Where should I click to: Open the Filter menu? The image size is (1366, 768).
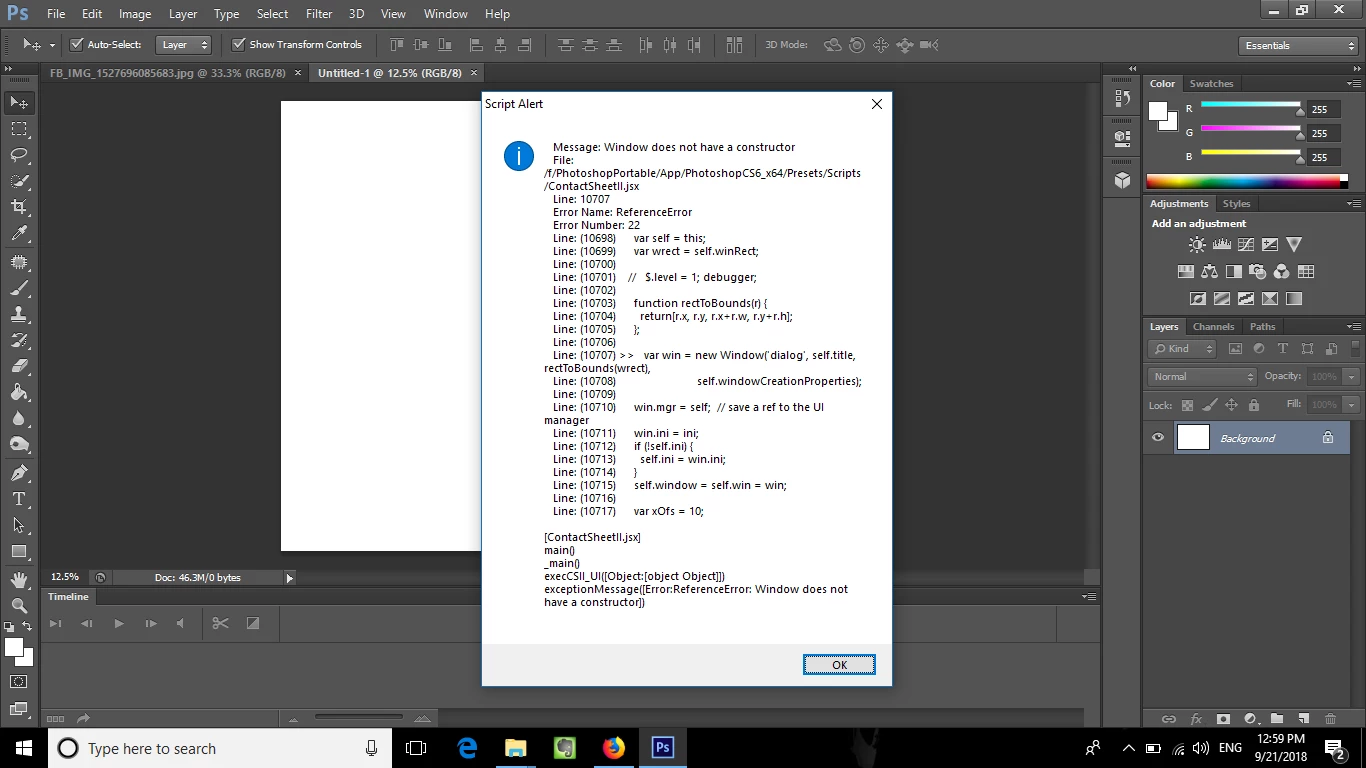[319, 14]
